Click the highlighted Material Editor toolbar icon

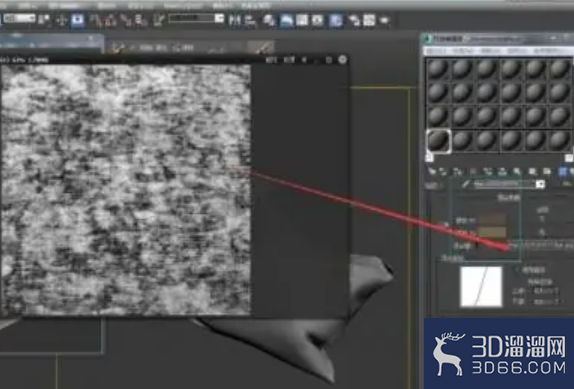(335, 20)
